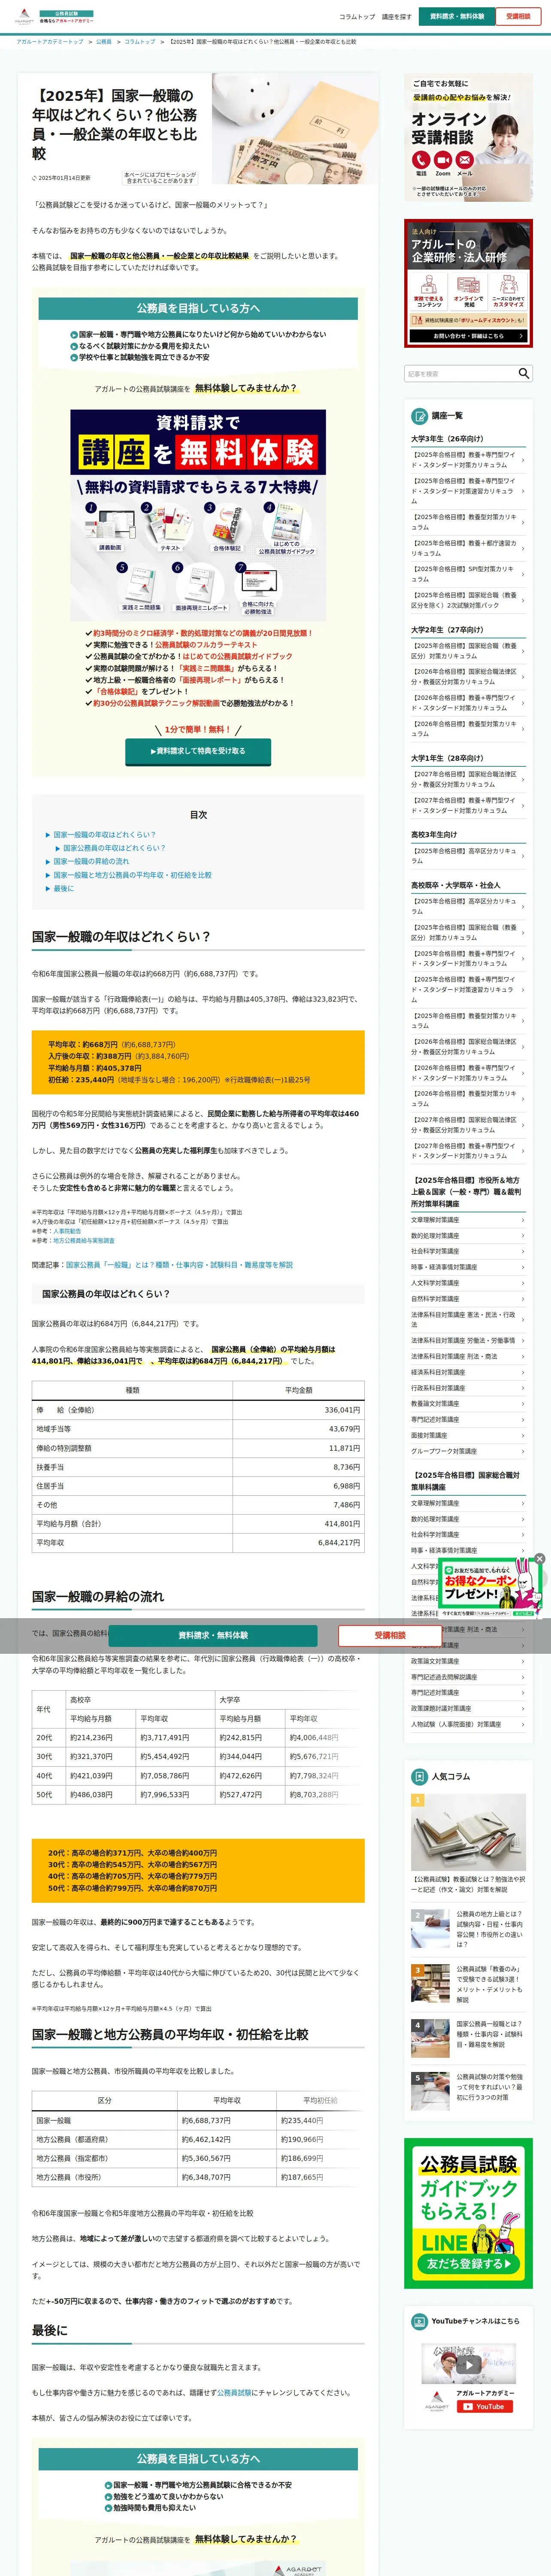Click the 人気コラム heading icon

(420, 1777)
